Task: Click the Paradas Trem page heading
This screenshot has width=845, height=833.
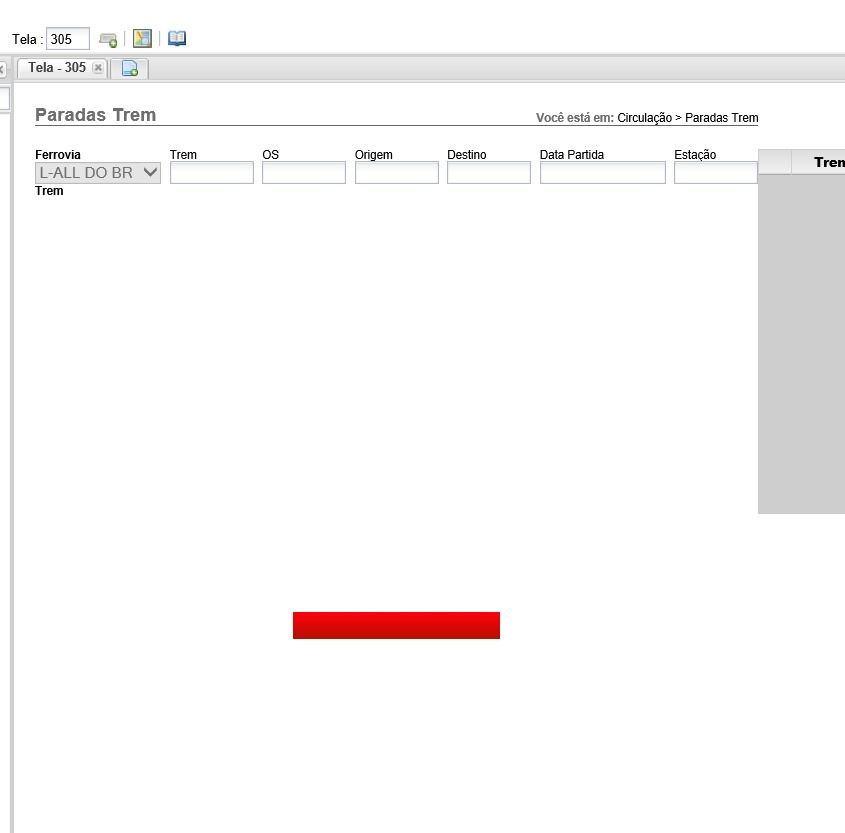Action: coord(95,115)
